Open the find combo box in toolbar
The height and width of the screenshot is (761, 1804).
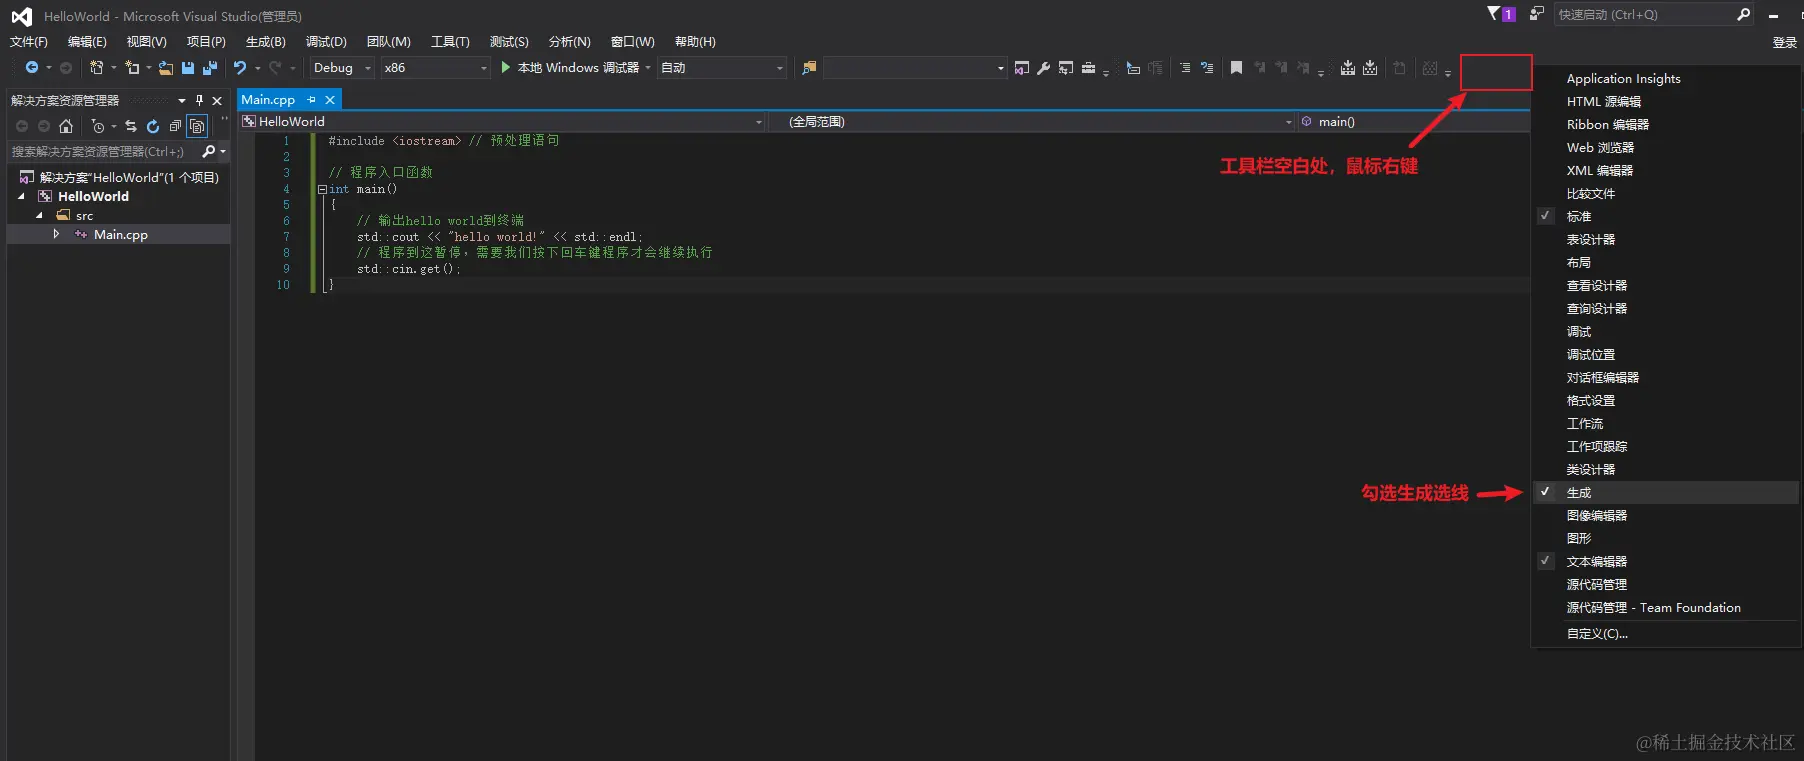tap(914, 68)
